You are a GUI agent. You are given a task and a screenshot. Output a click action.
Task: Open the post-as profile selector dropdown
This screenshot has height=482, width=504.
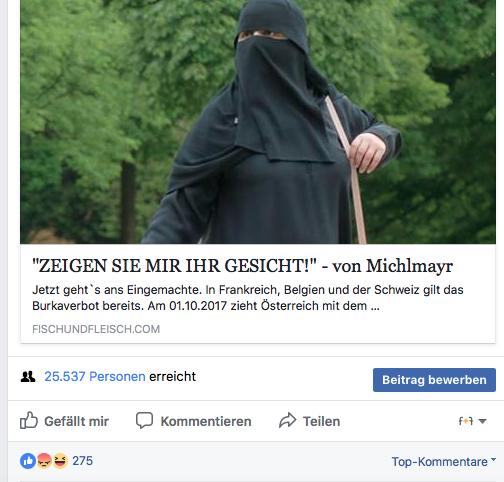(472, 421)
